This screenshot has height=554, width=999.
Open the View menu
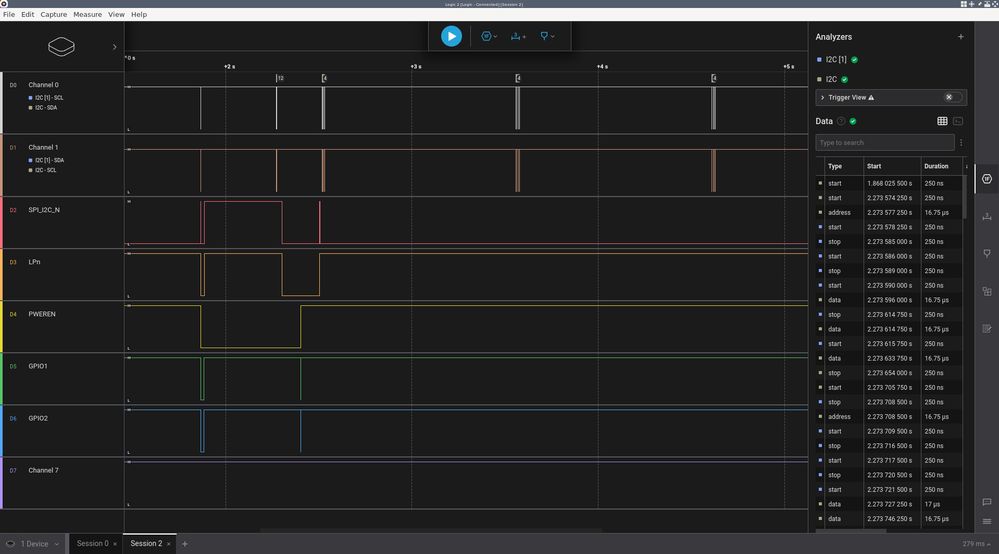tap(116, 15)
